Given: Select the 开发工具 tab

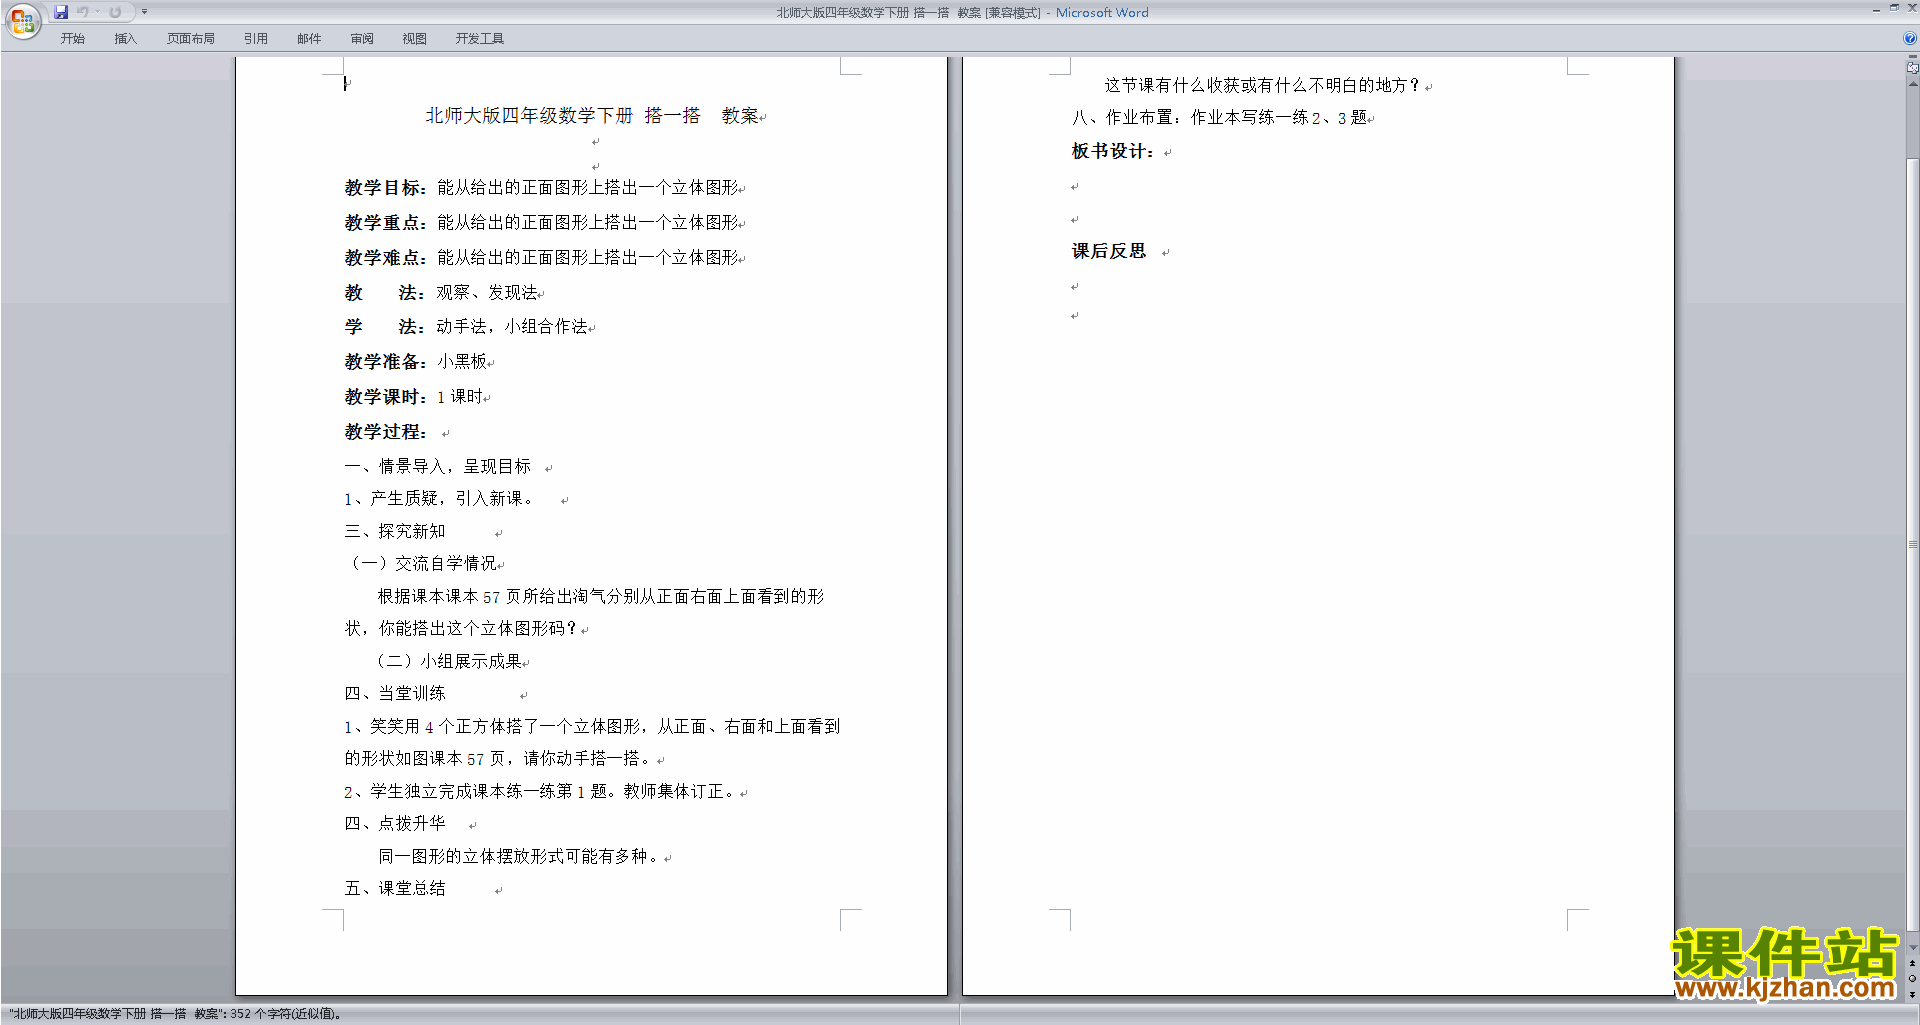Looking at the screenshot, I should point(480,38).
